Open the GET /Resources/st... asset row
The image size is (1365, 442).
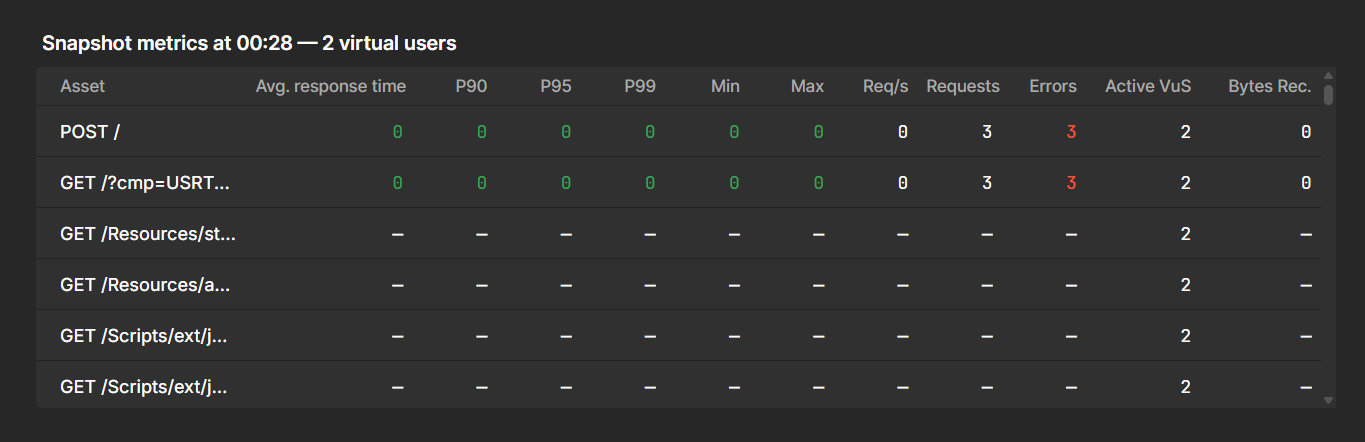[147, 234]
